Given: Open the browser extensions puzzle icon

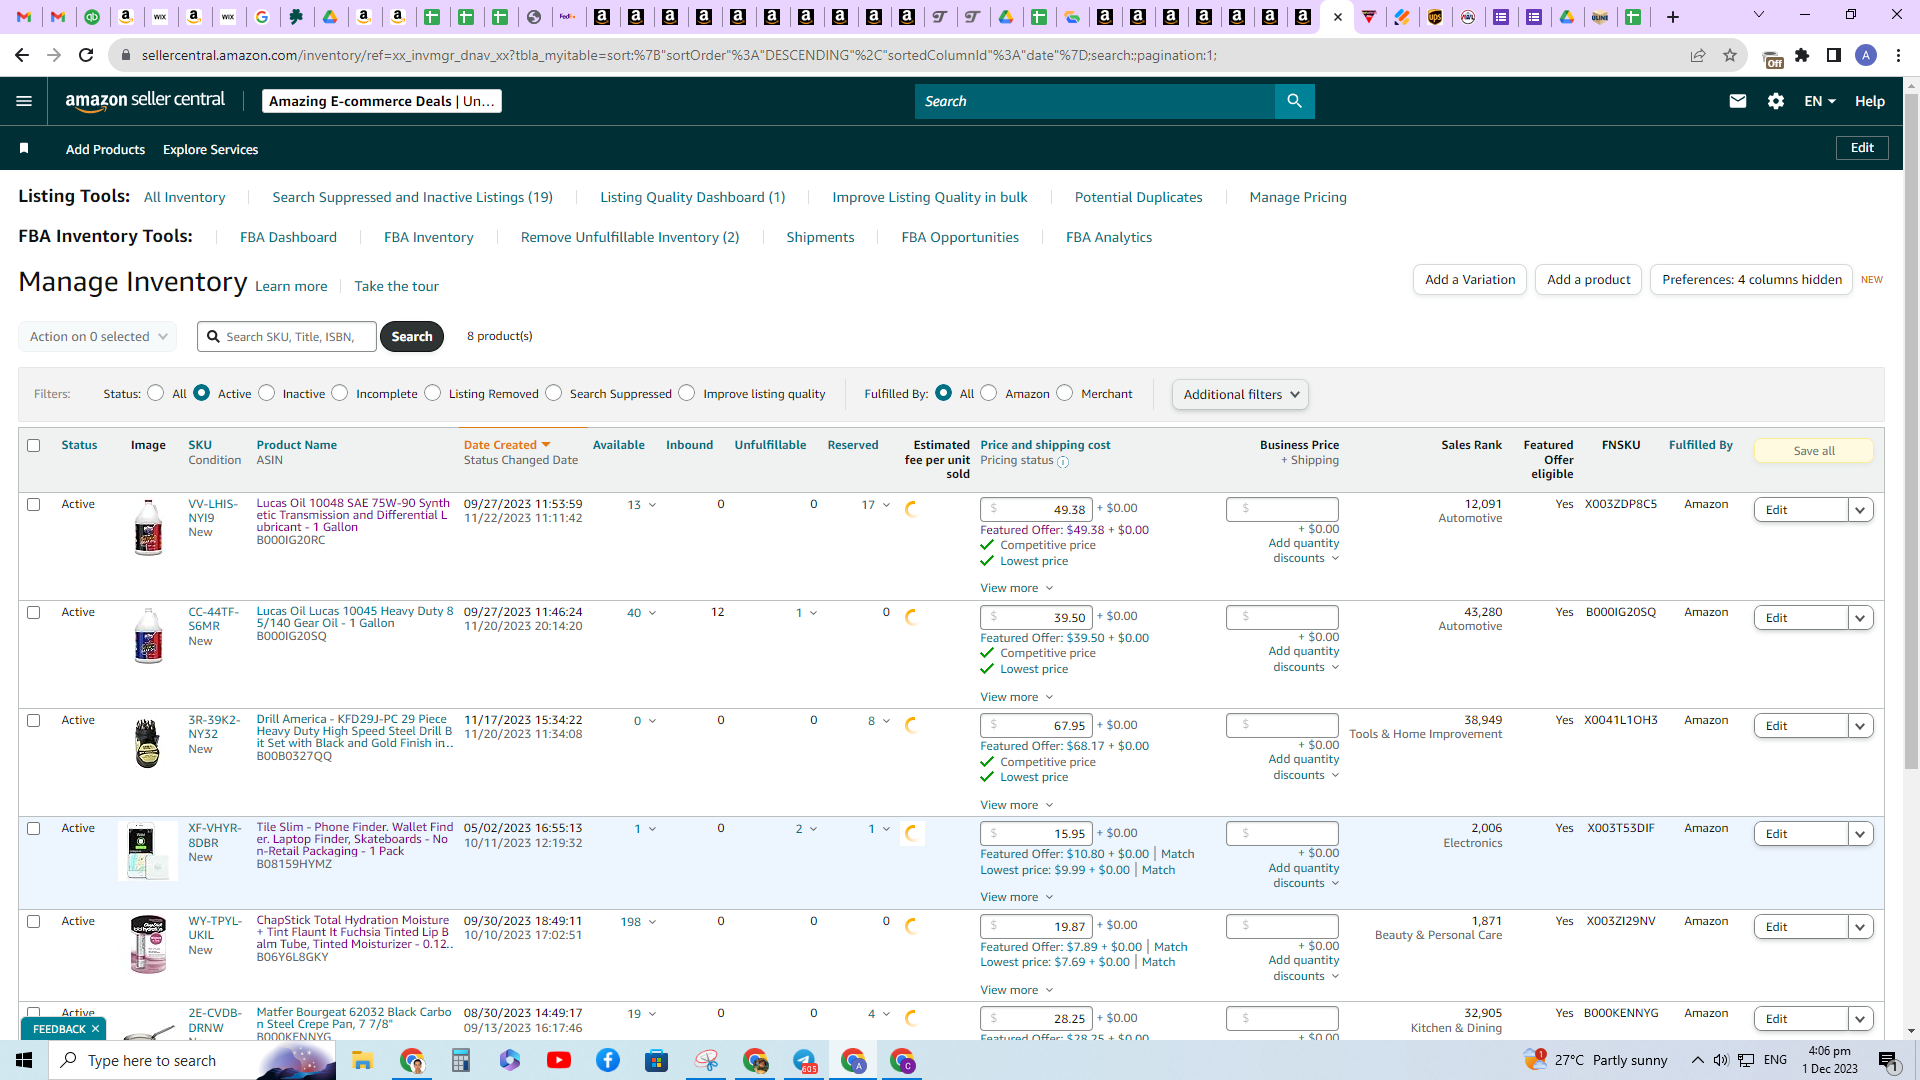Looking at the screenshot, I should coord(1802,55).
